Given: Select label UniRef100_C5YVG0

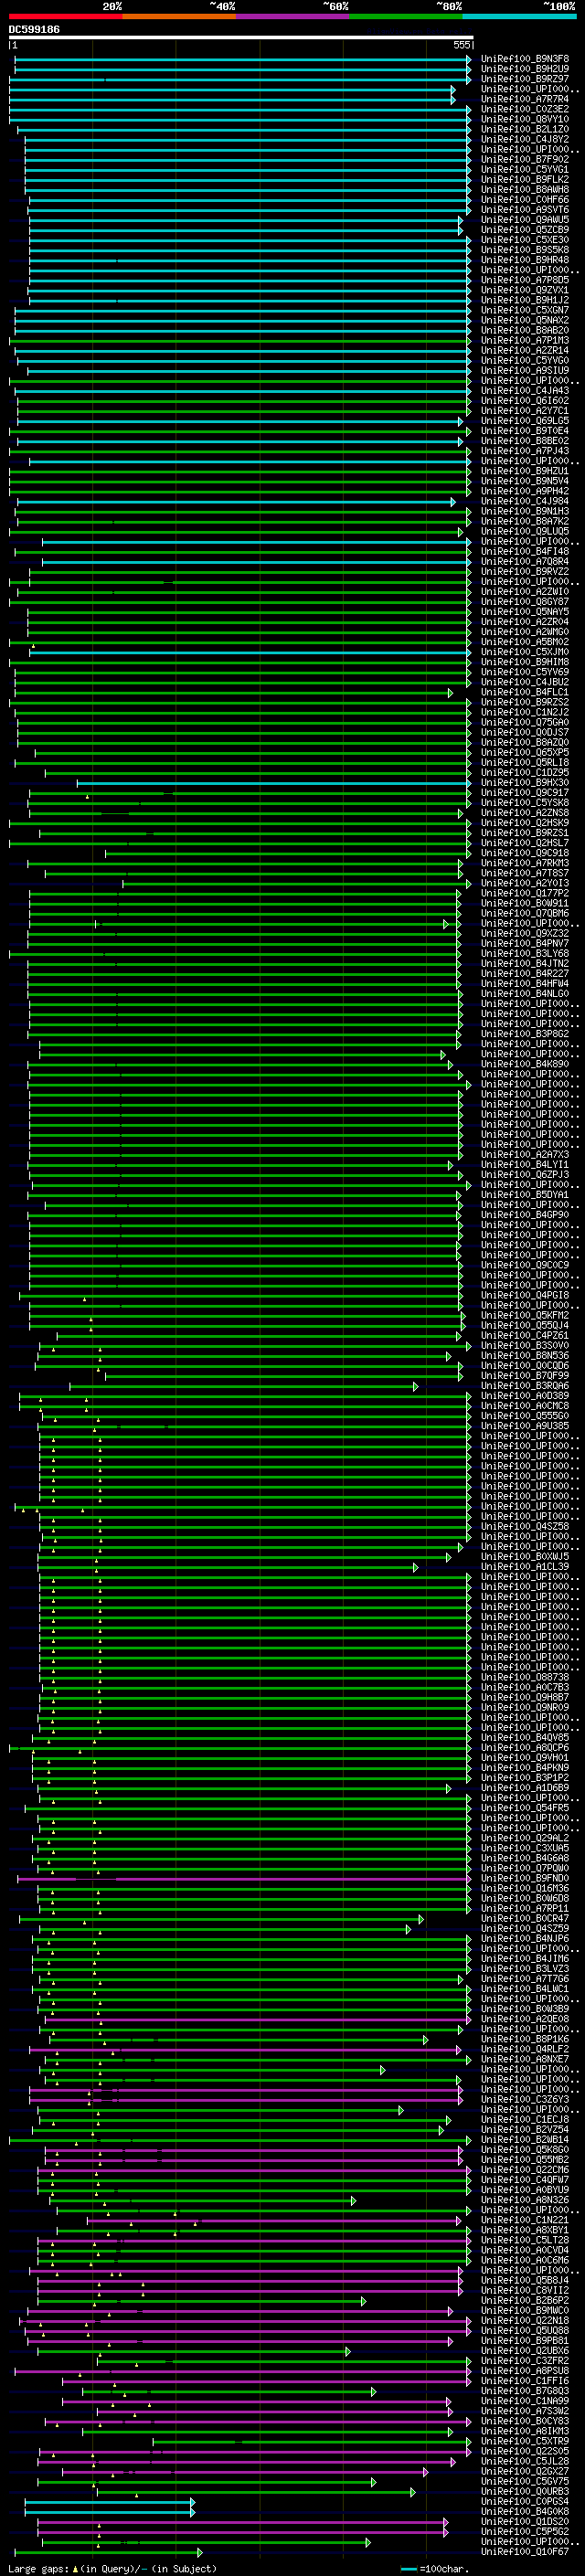Looking at the screenshot, I should click(525, 360).
